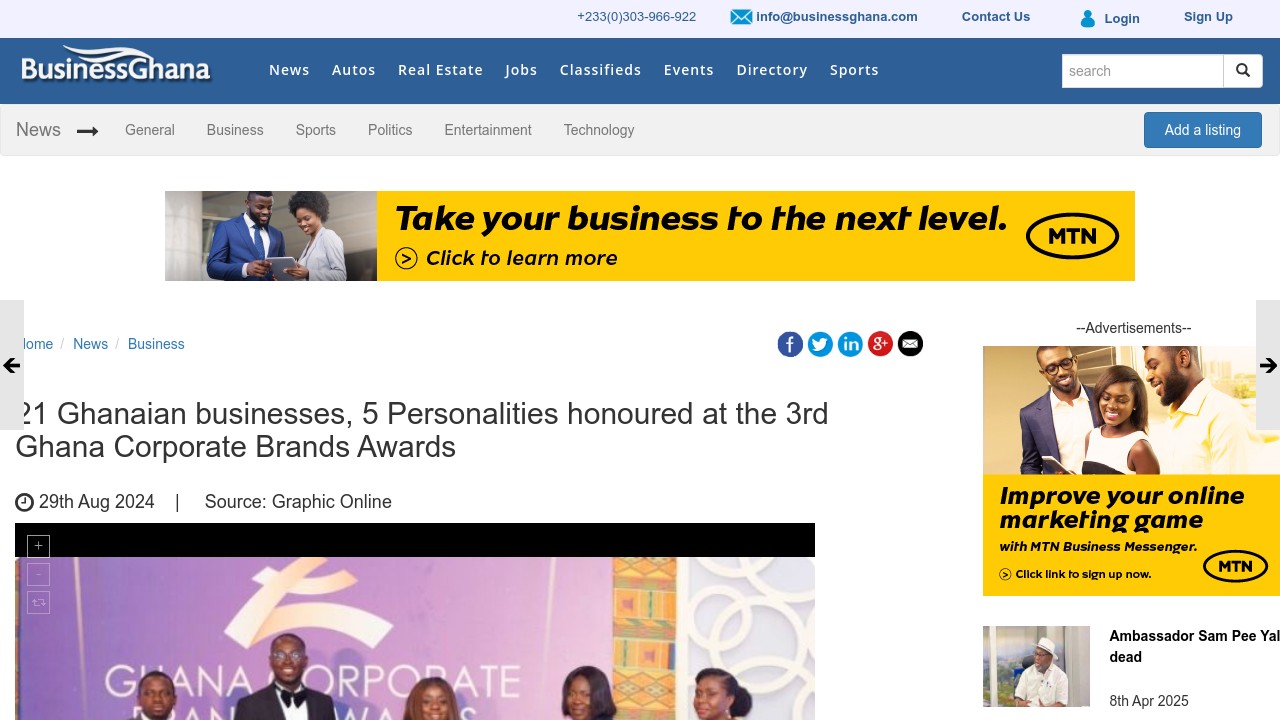
Task: Reset the article image view
Action: [x=38, y=602]
